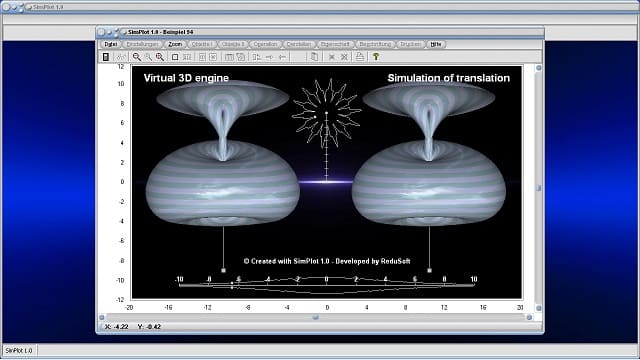This screenshot has width=640, height=360.
Task: Click the first toolbar icon resembling a calculator
Action: coord(106,57)
